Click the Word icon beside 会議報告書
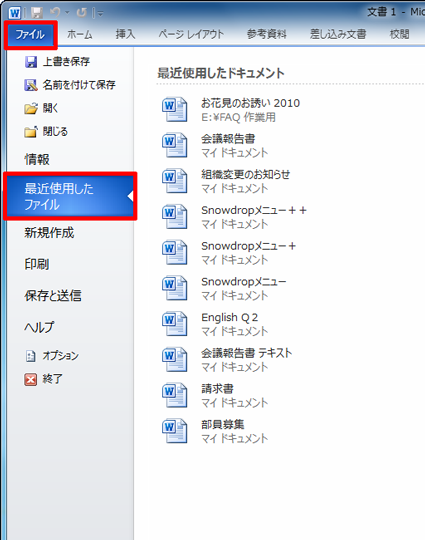The height and width of the screenshot is (540, 425). pos(175,145)
